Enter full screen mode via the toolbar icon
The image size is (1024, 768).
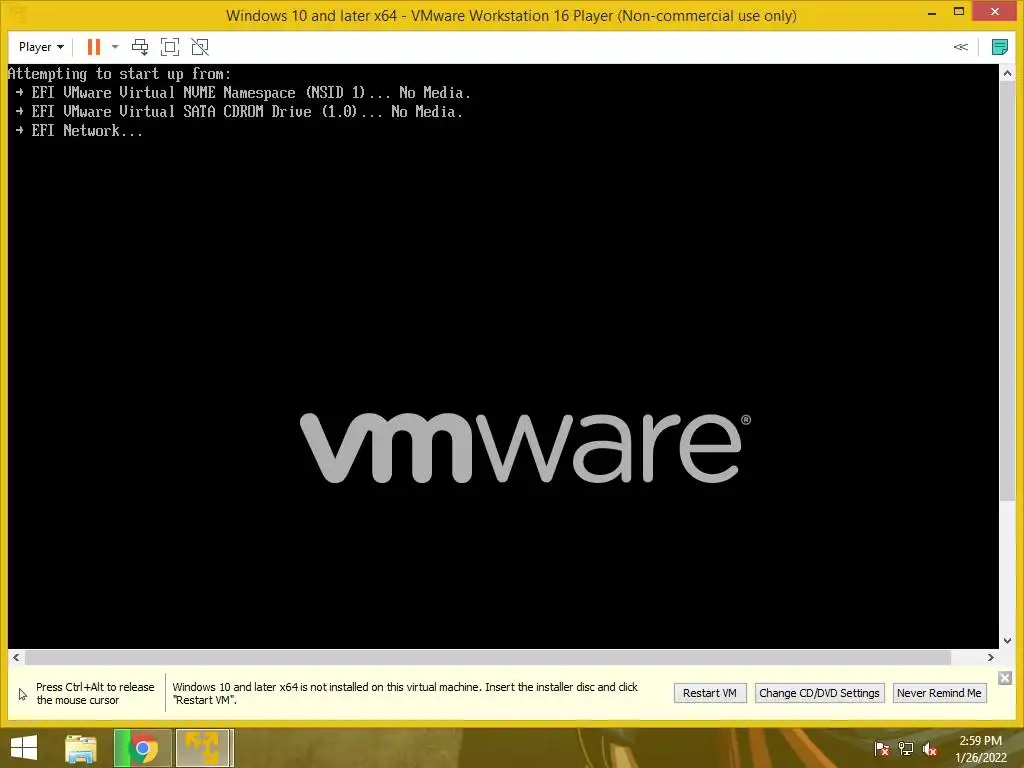pos(170,47)
